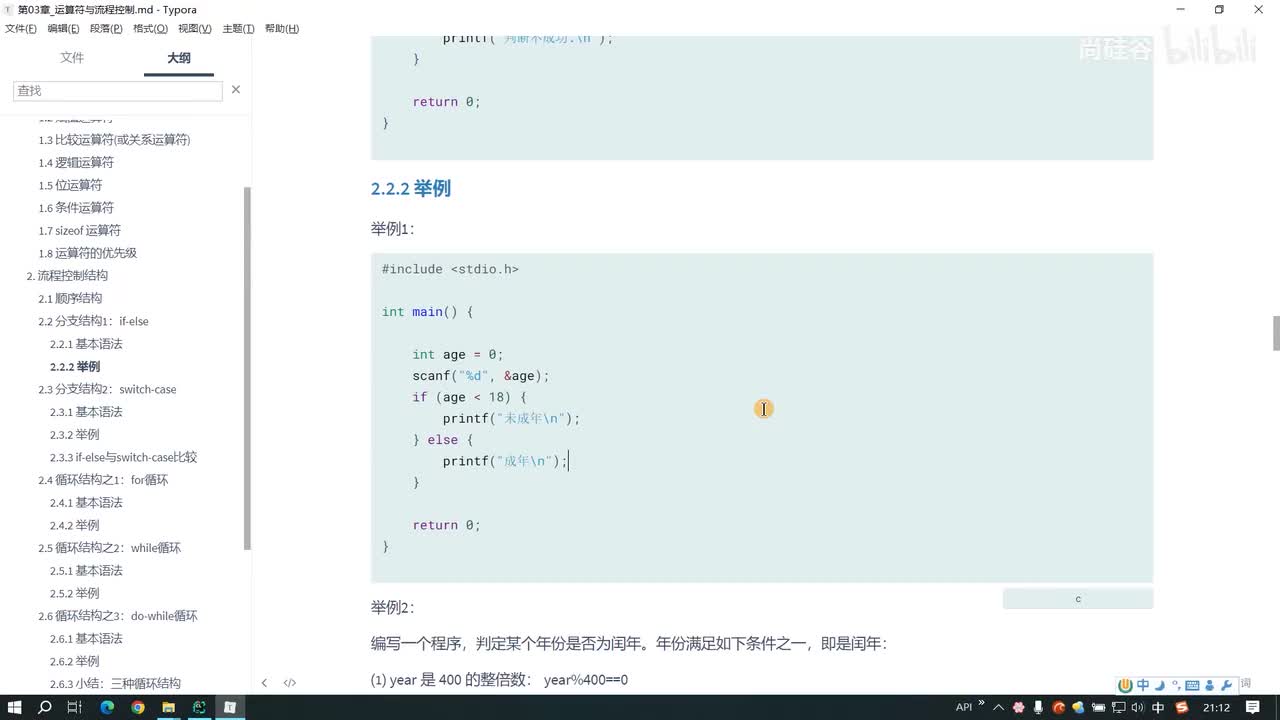Screen dimensions: 1280x720
Task: Open the 格式(O) menu
Action: [151, 29]
